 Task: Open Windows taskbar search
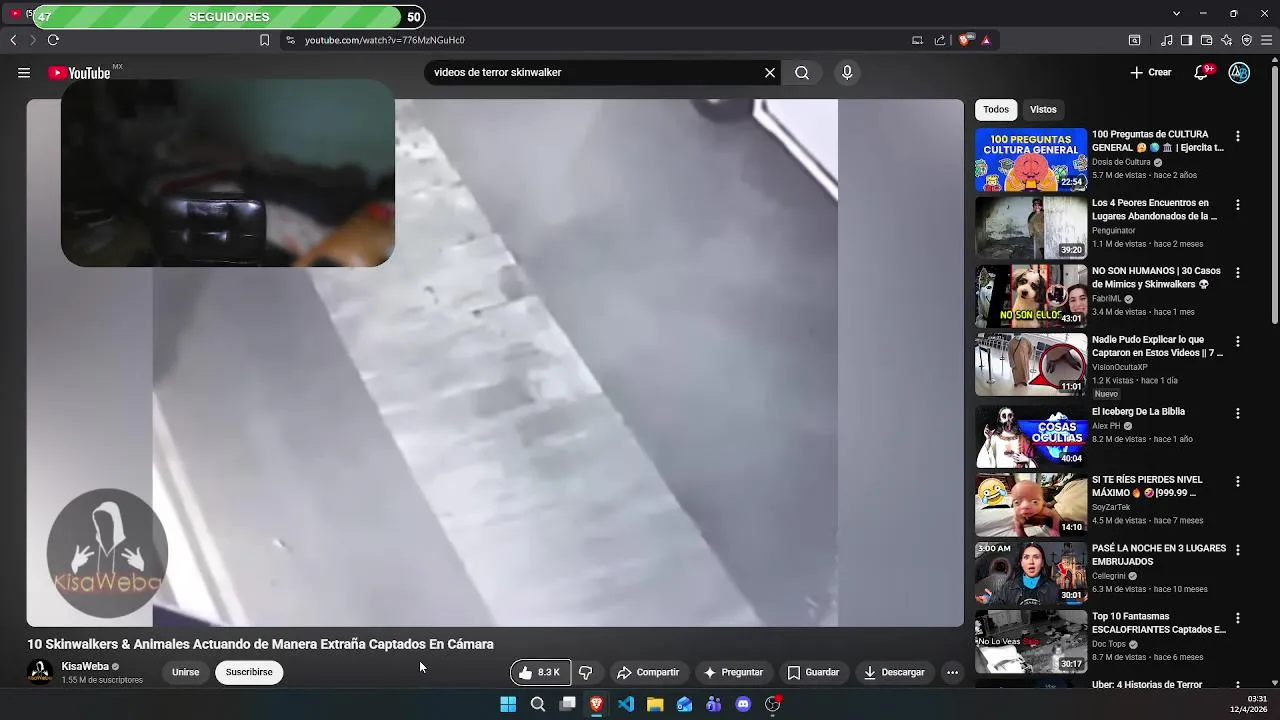pyautogui.click(x=538, y=704)
